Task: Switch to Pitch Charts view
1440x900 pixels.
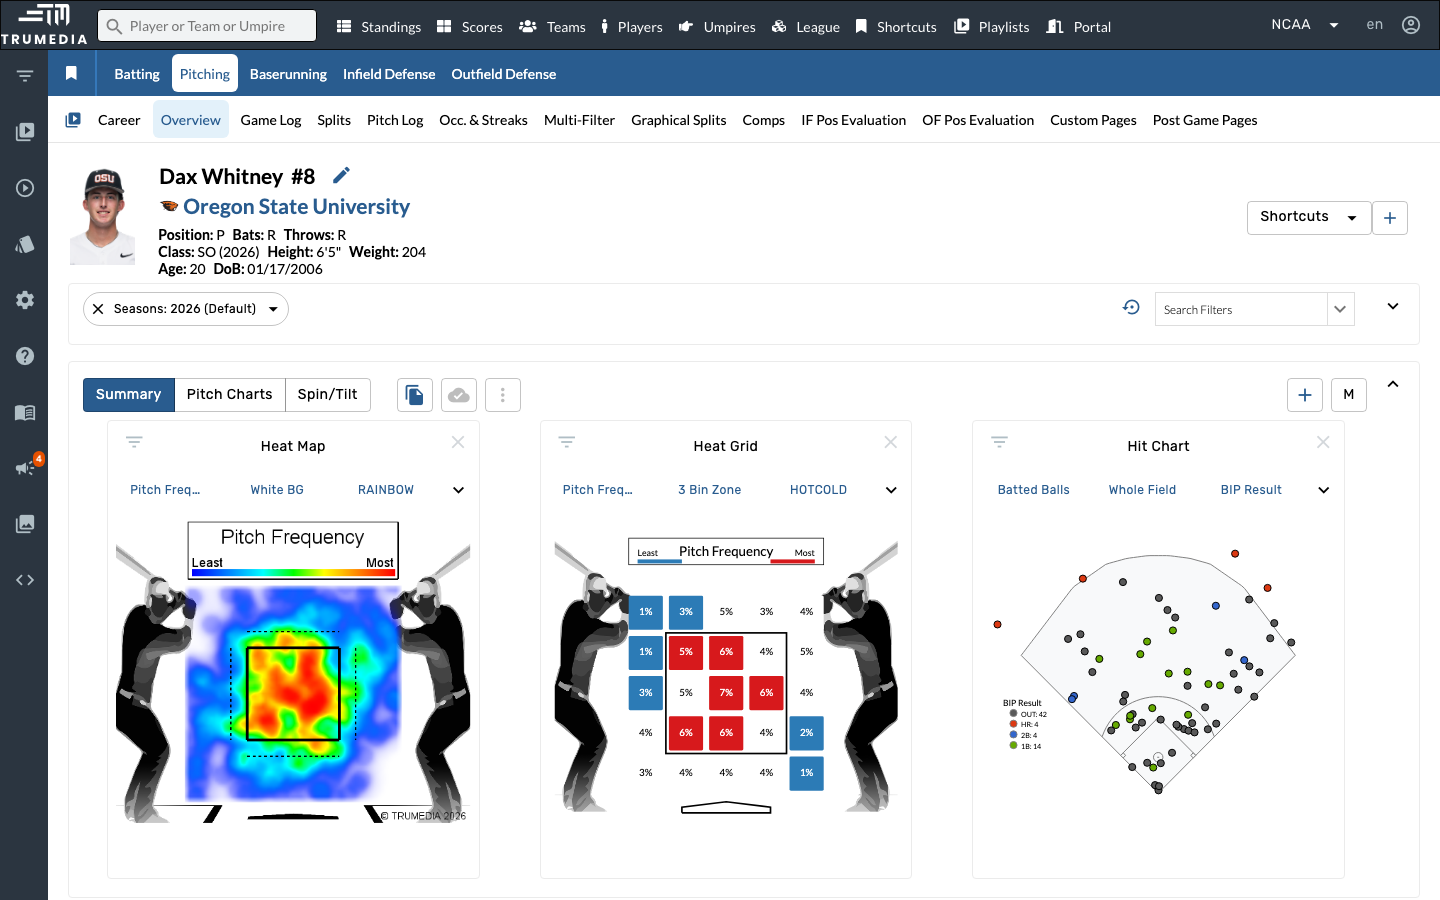Action: [230, 395]
